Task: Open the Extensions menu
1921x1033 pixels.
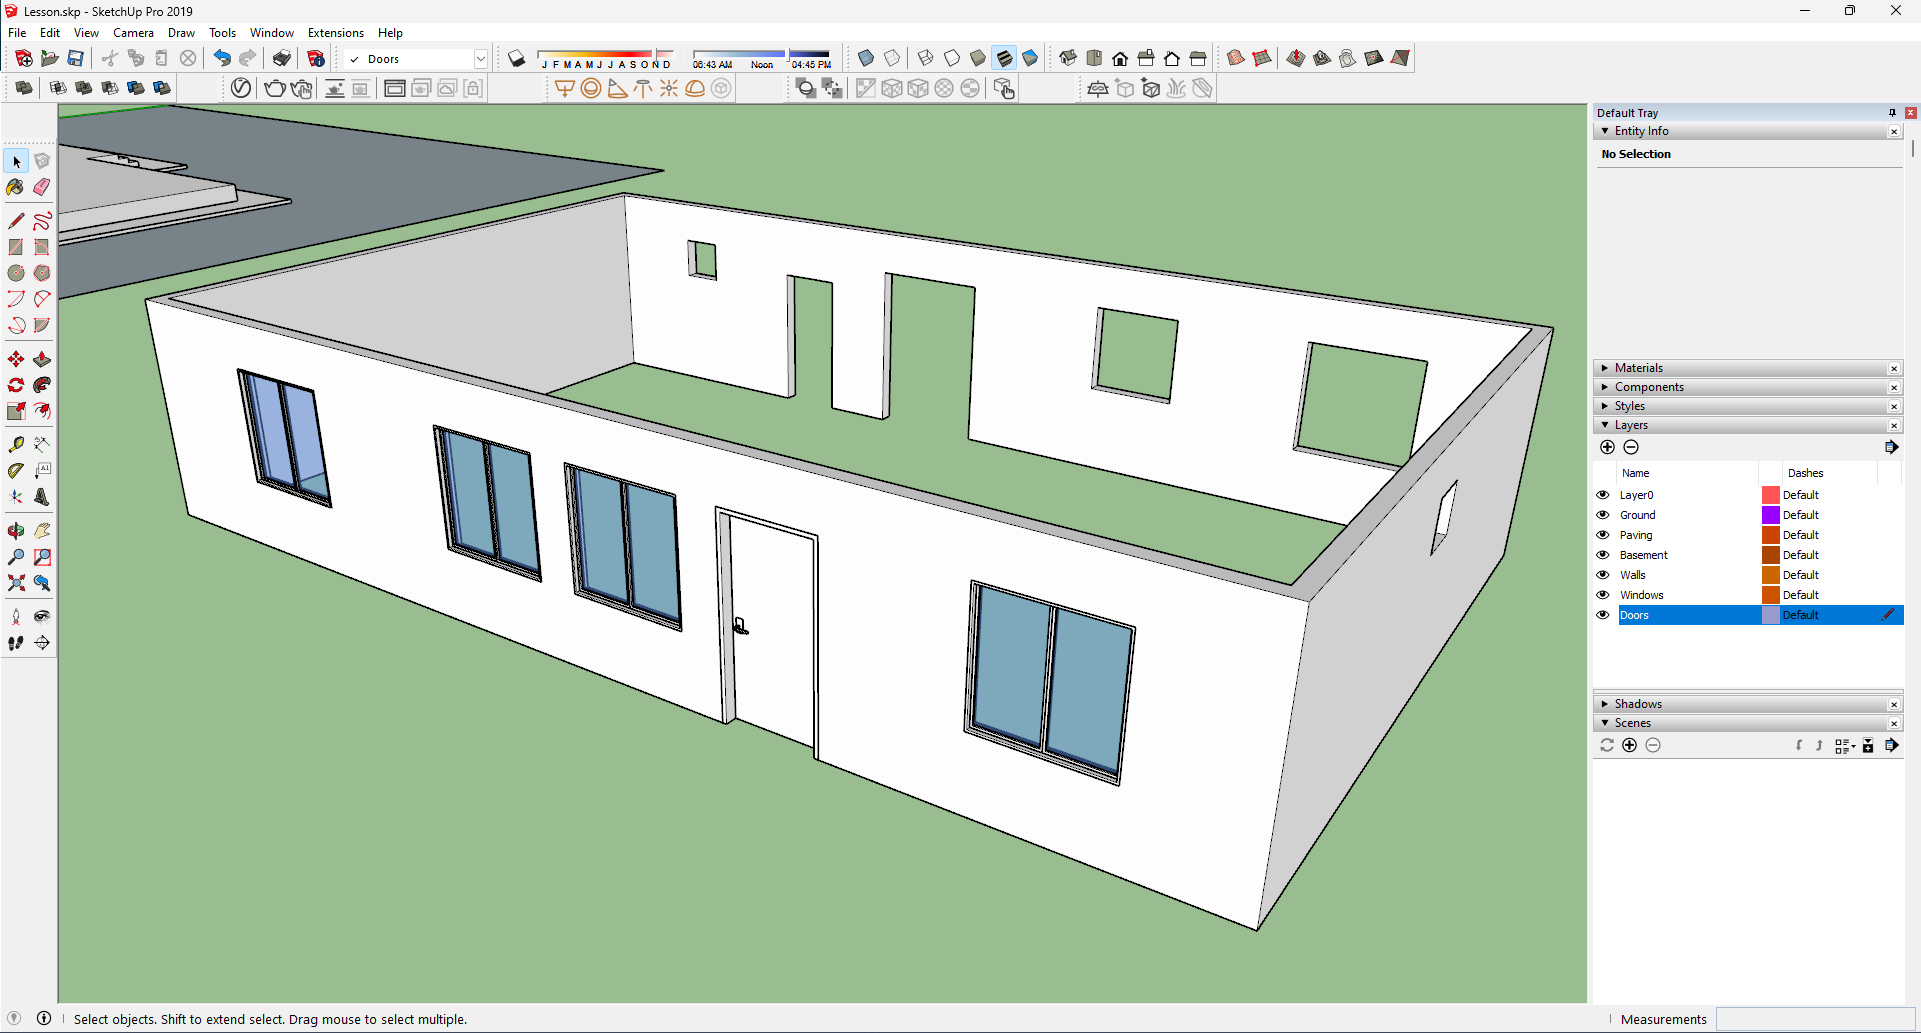Action: [x=336, y=33]
